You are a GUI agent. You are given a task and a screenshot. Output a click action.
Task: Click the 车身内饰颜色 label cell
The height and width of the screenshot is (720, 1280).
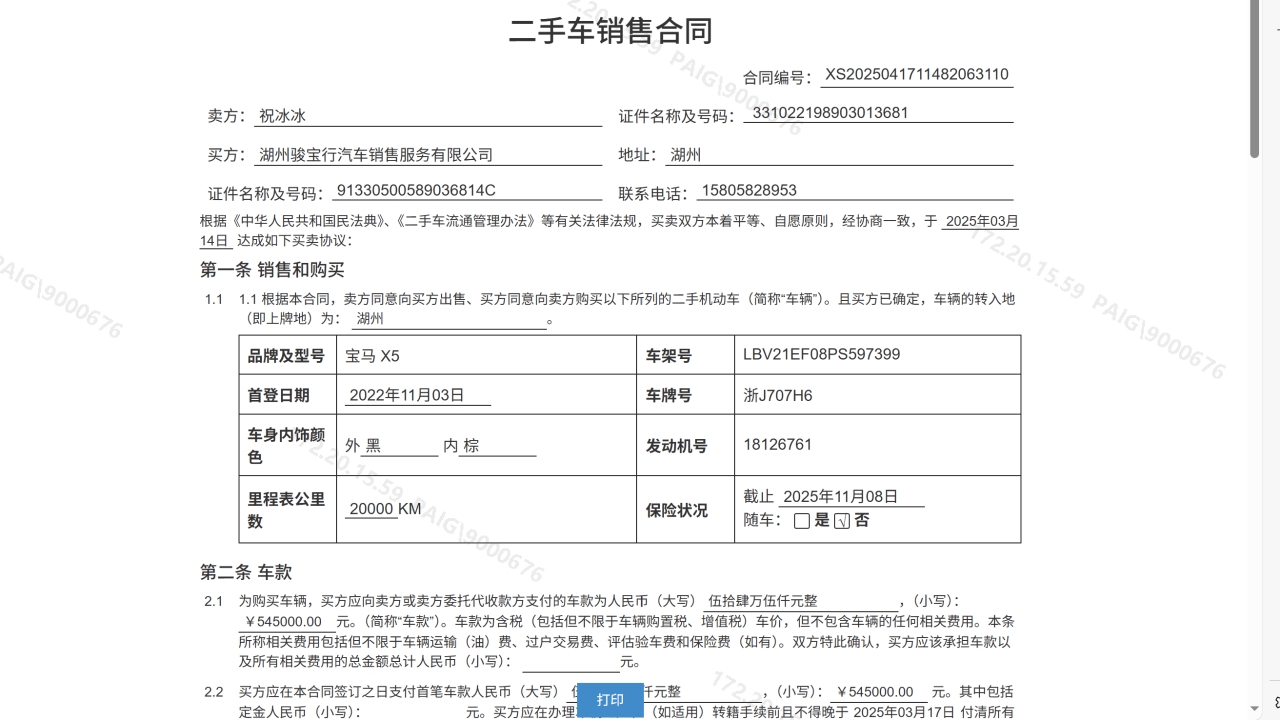[288, 445]
